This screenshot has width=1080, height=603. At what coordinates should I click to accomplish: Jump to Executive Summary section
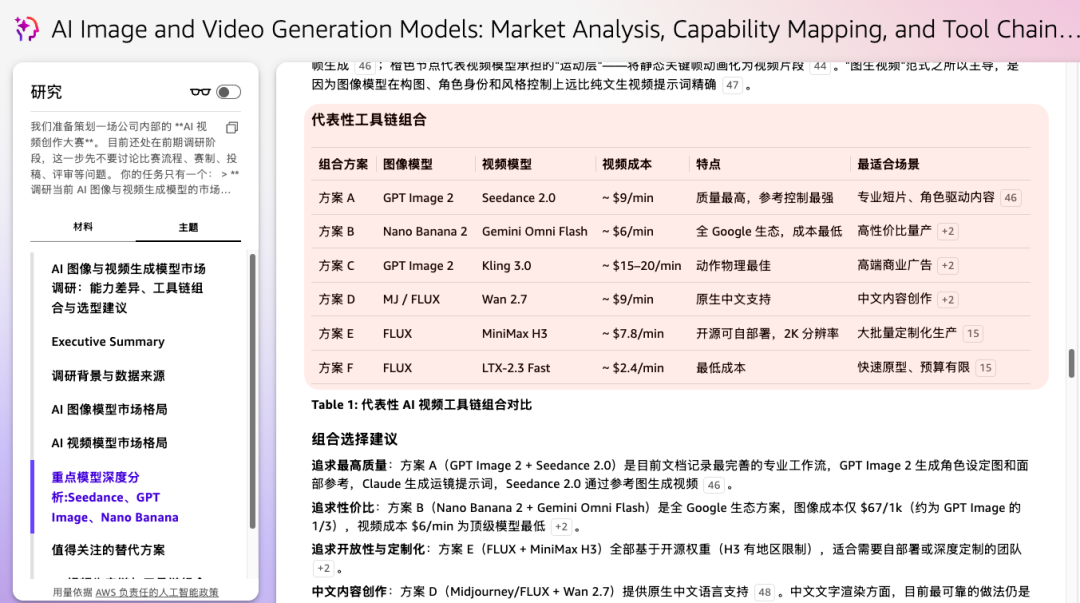[x=108, y=342]
